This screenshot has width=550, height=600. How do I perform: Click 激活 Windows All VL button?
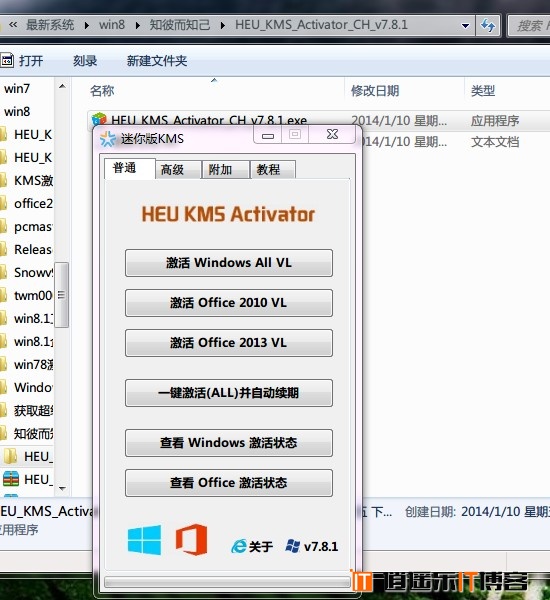[228, 262]
